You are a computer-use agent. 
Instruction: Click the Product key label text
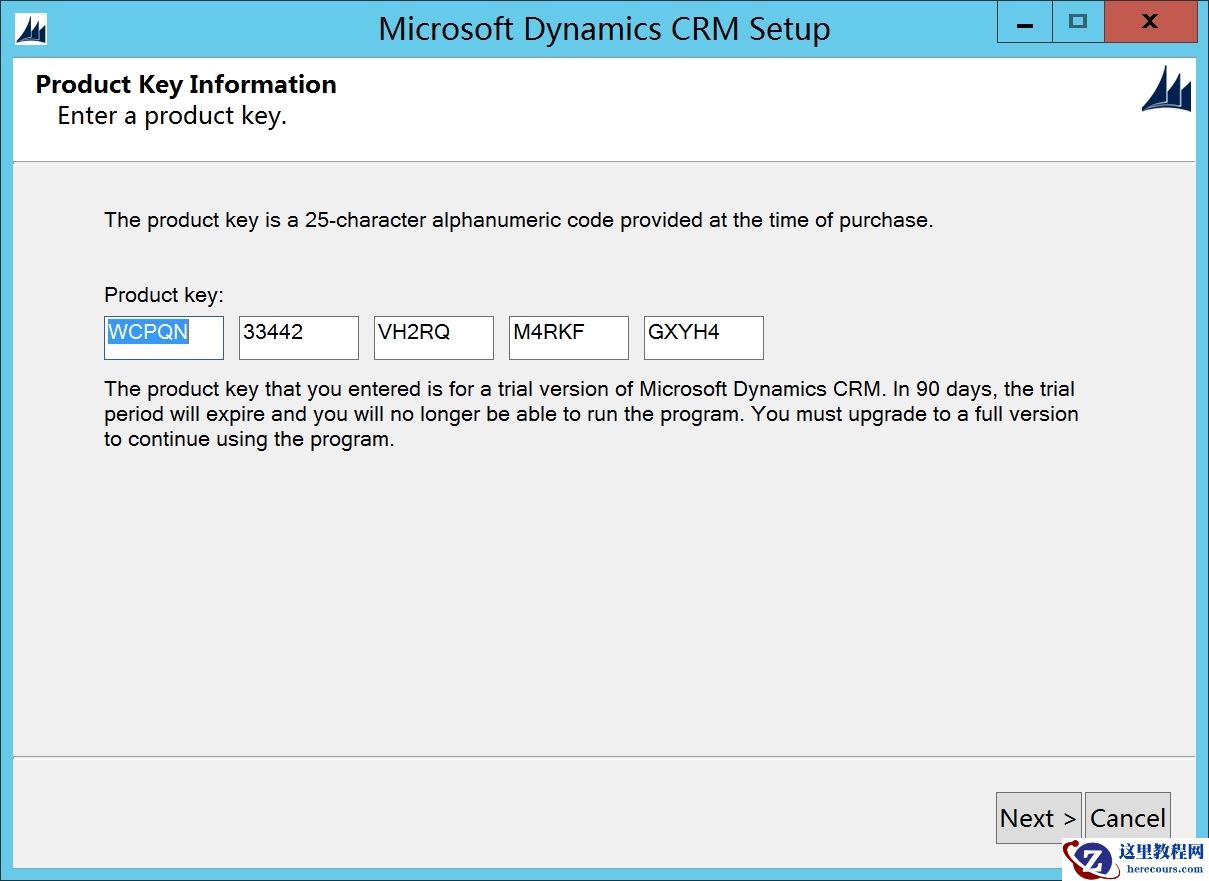click(163, 294)
